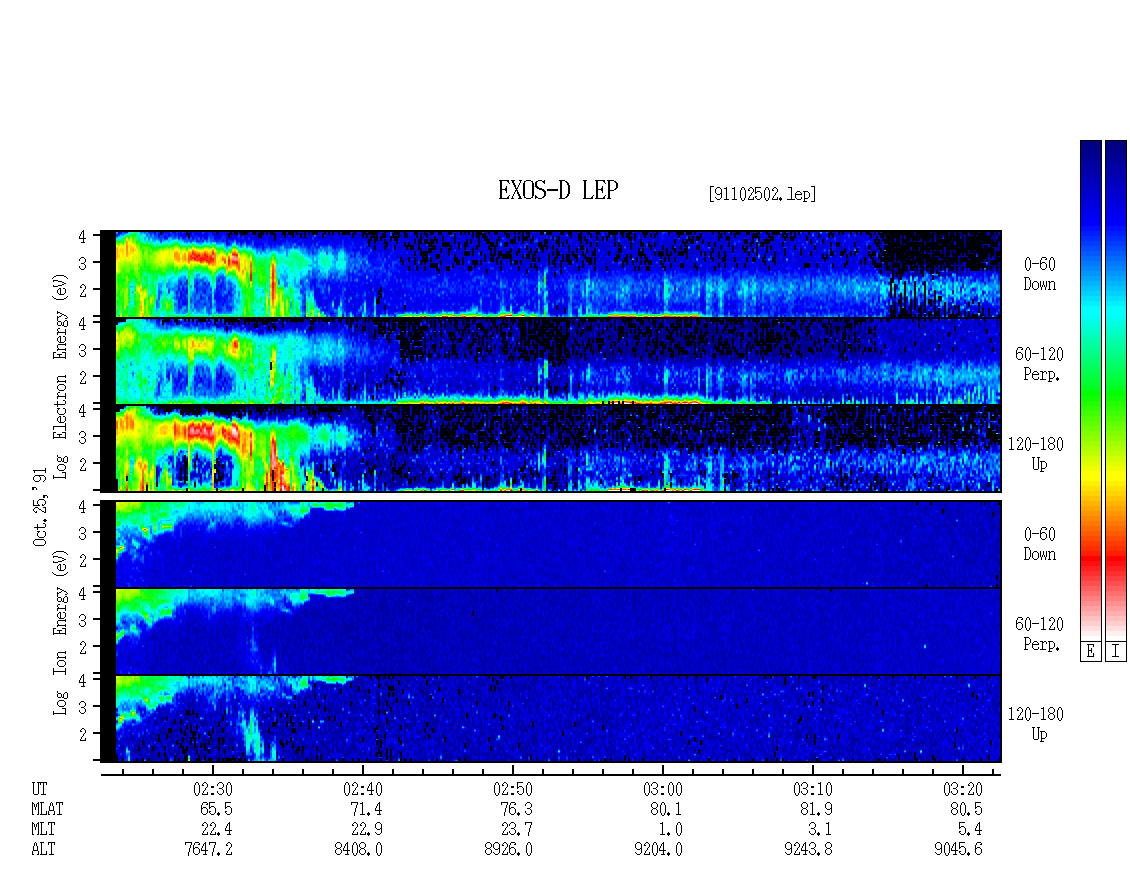This screenshot has height=875, width=1130.
Task: Click the boxed E label under the color bar
Action: pos(1090,652)
